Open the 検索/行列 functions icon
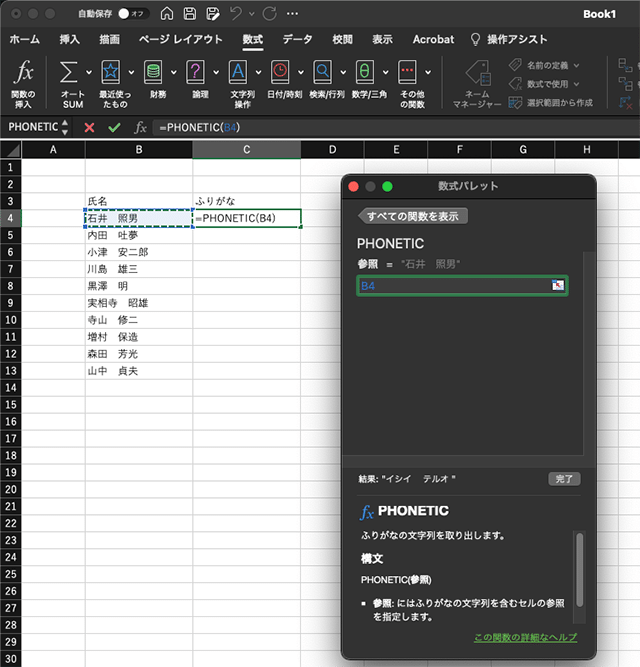The height and width of the screenshot is (667, 640). tap(323, 73)
